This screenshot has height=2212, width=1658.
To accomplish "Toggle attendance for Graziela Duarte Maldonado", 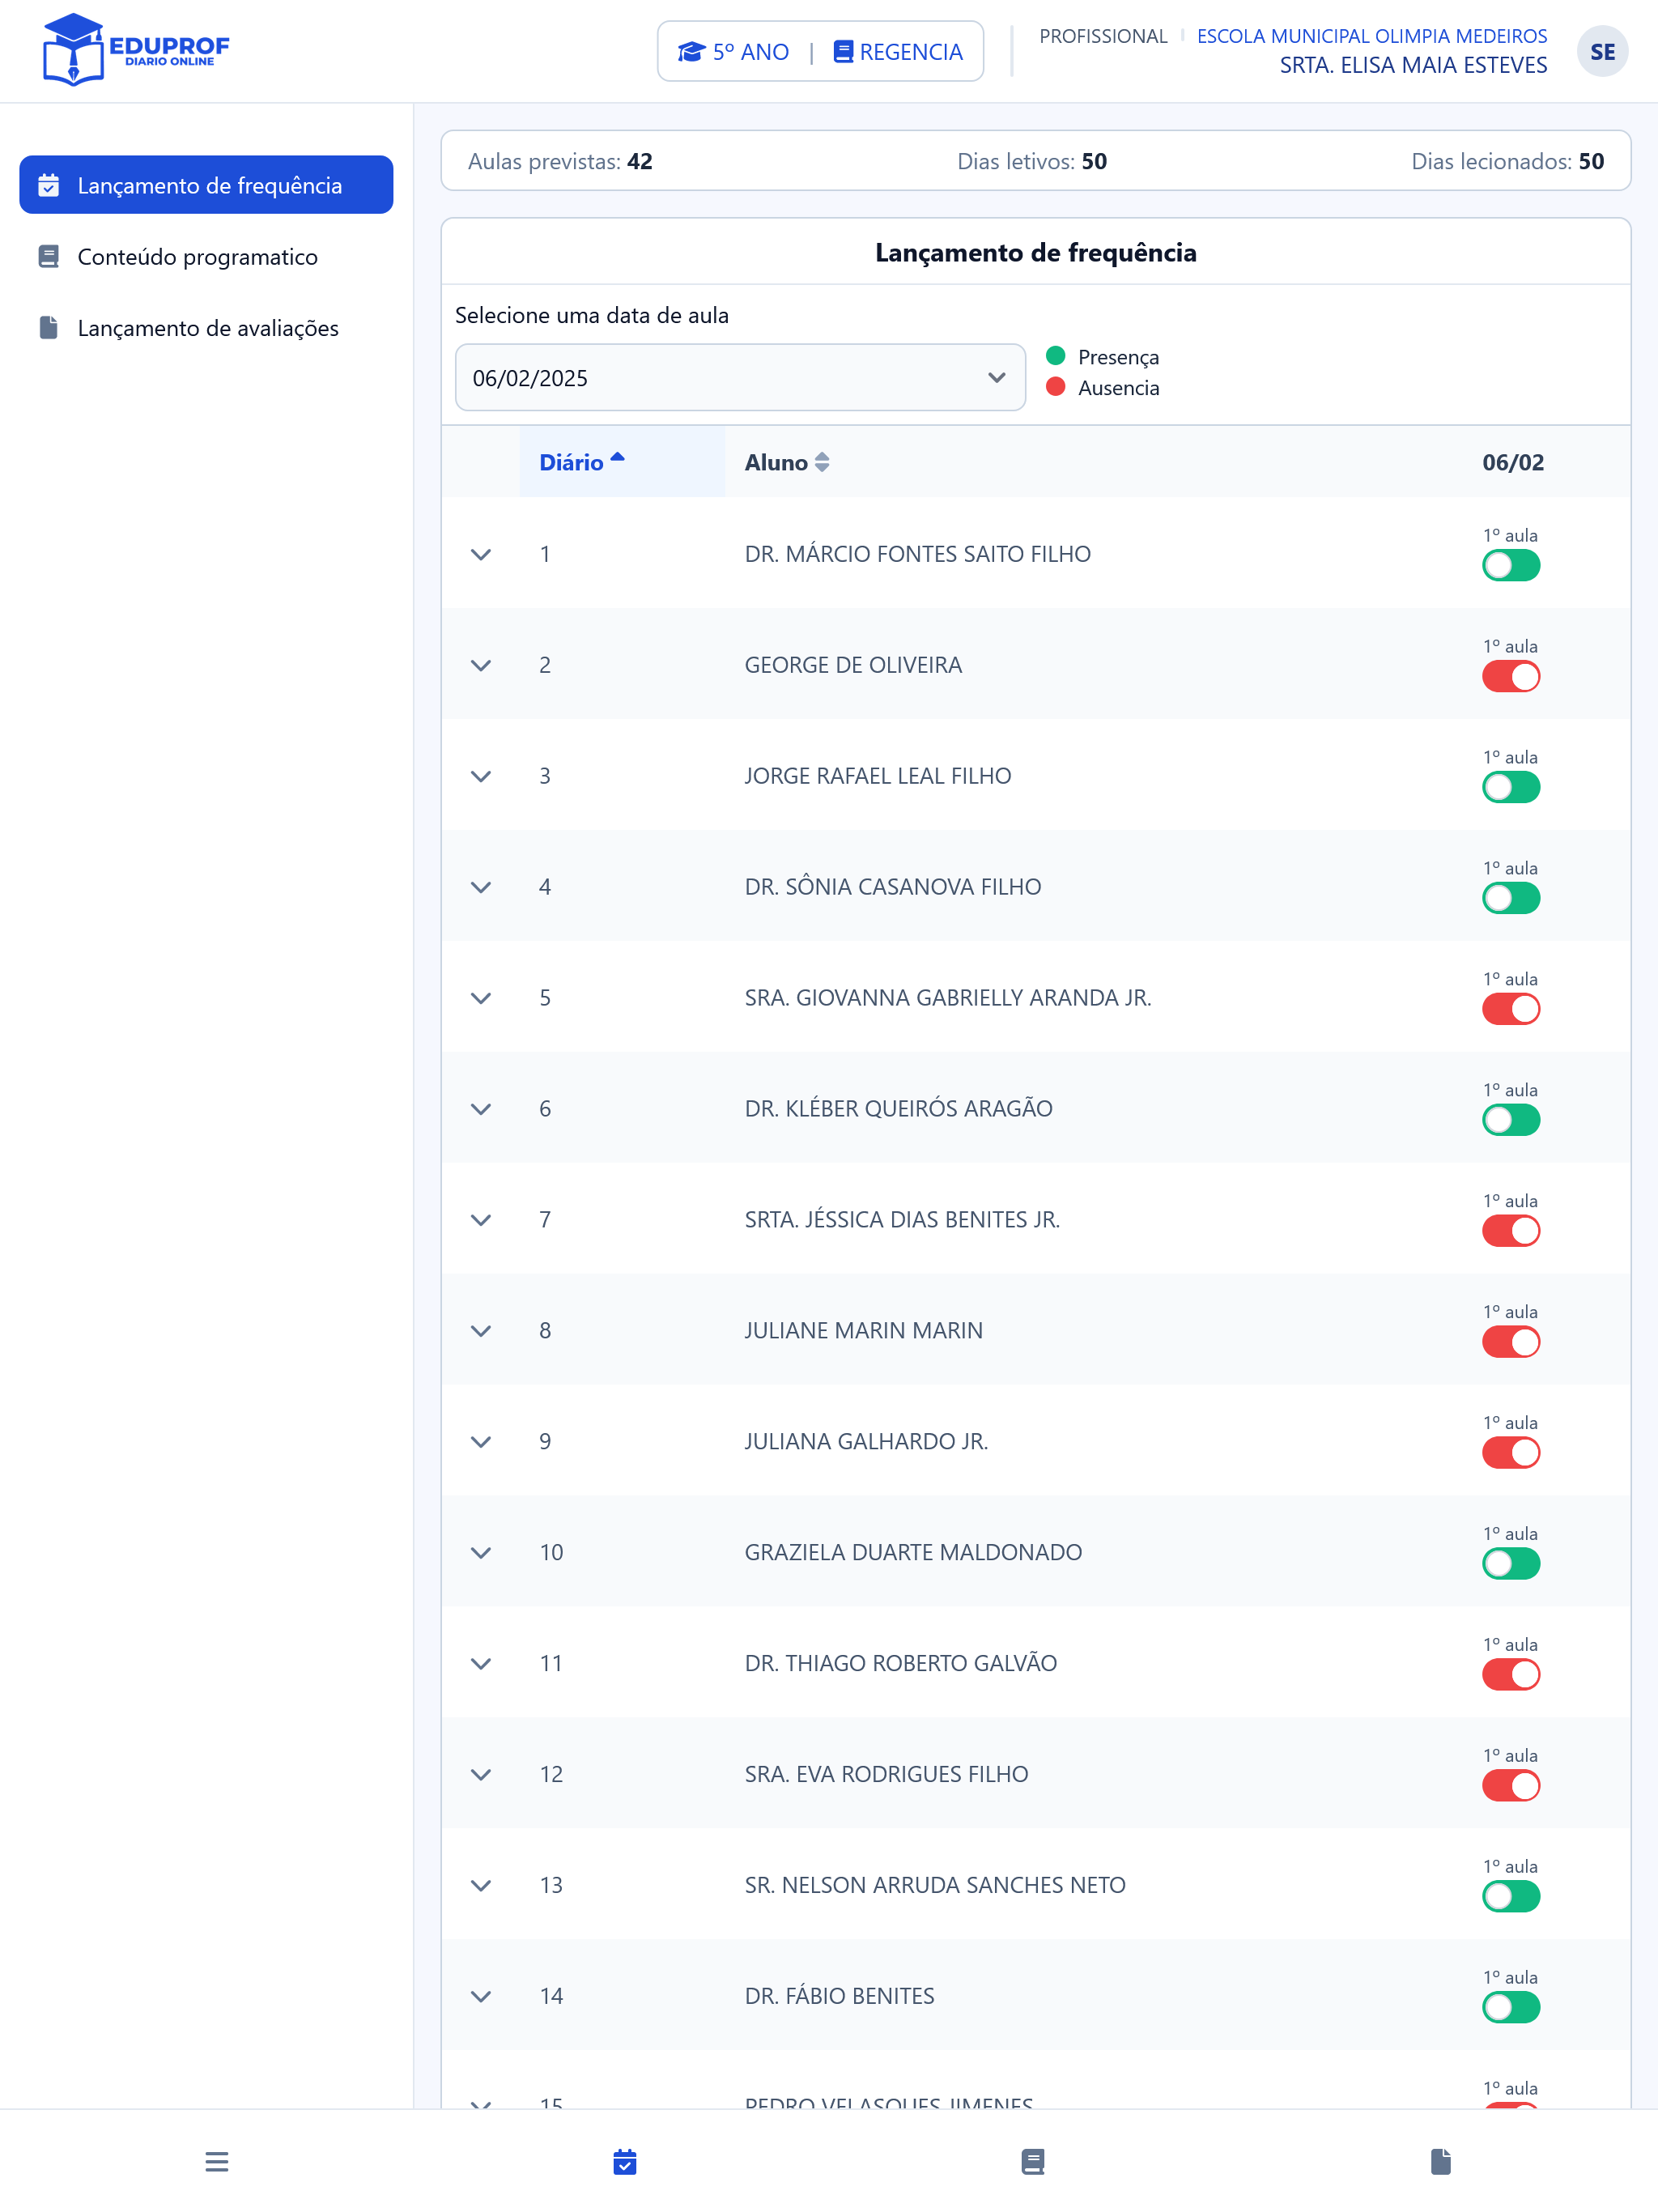I will point(1510,1564).
